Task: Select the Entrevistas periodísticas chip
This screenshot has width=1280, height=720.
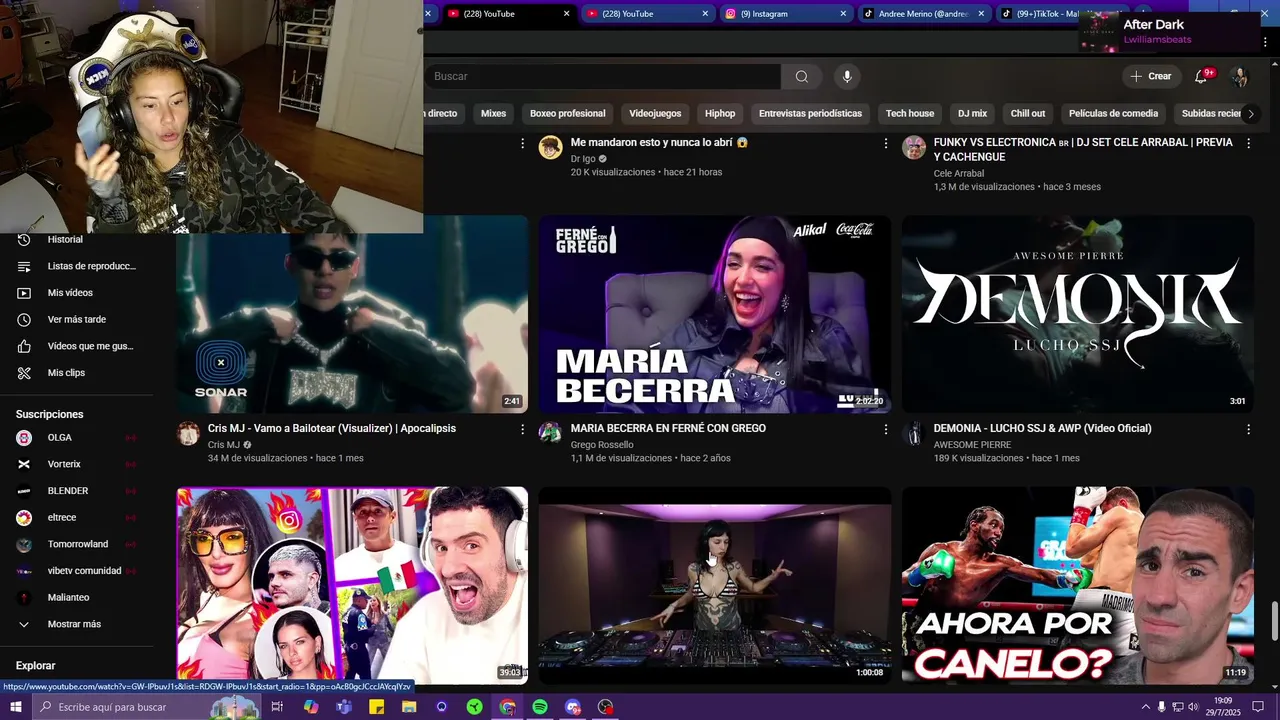Action: click(810, 114)
